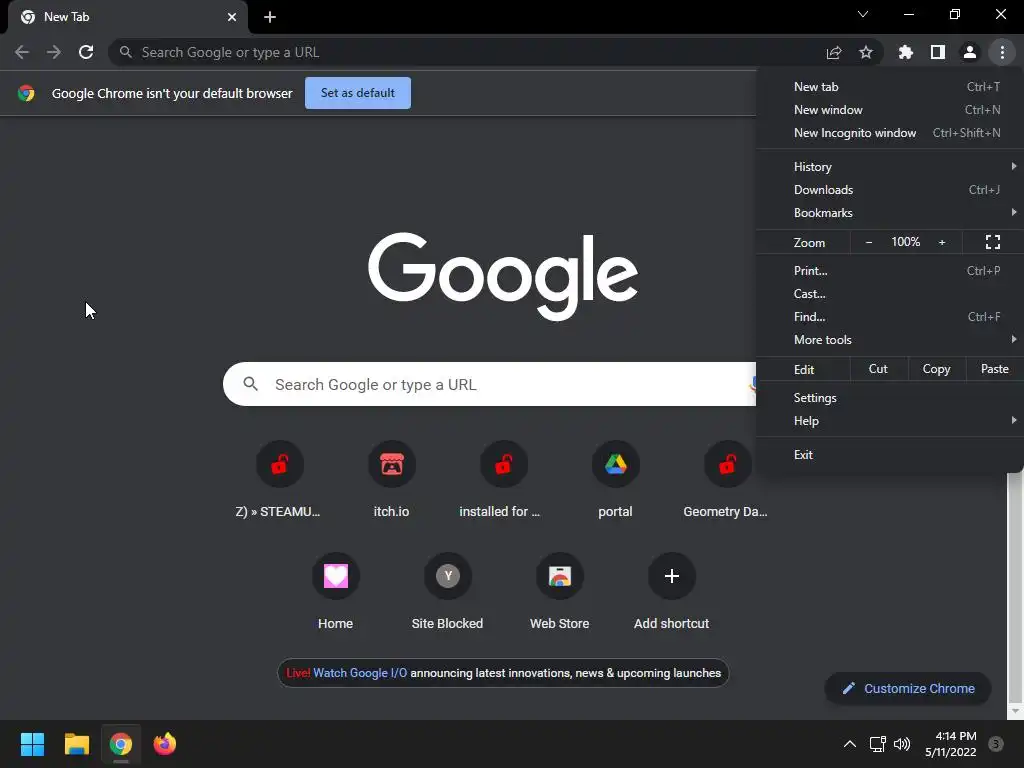Choose Find... in the menu

click(x=889, y=317)
